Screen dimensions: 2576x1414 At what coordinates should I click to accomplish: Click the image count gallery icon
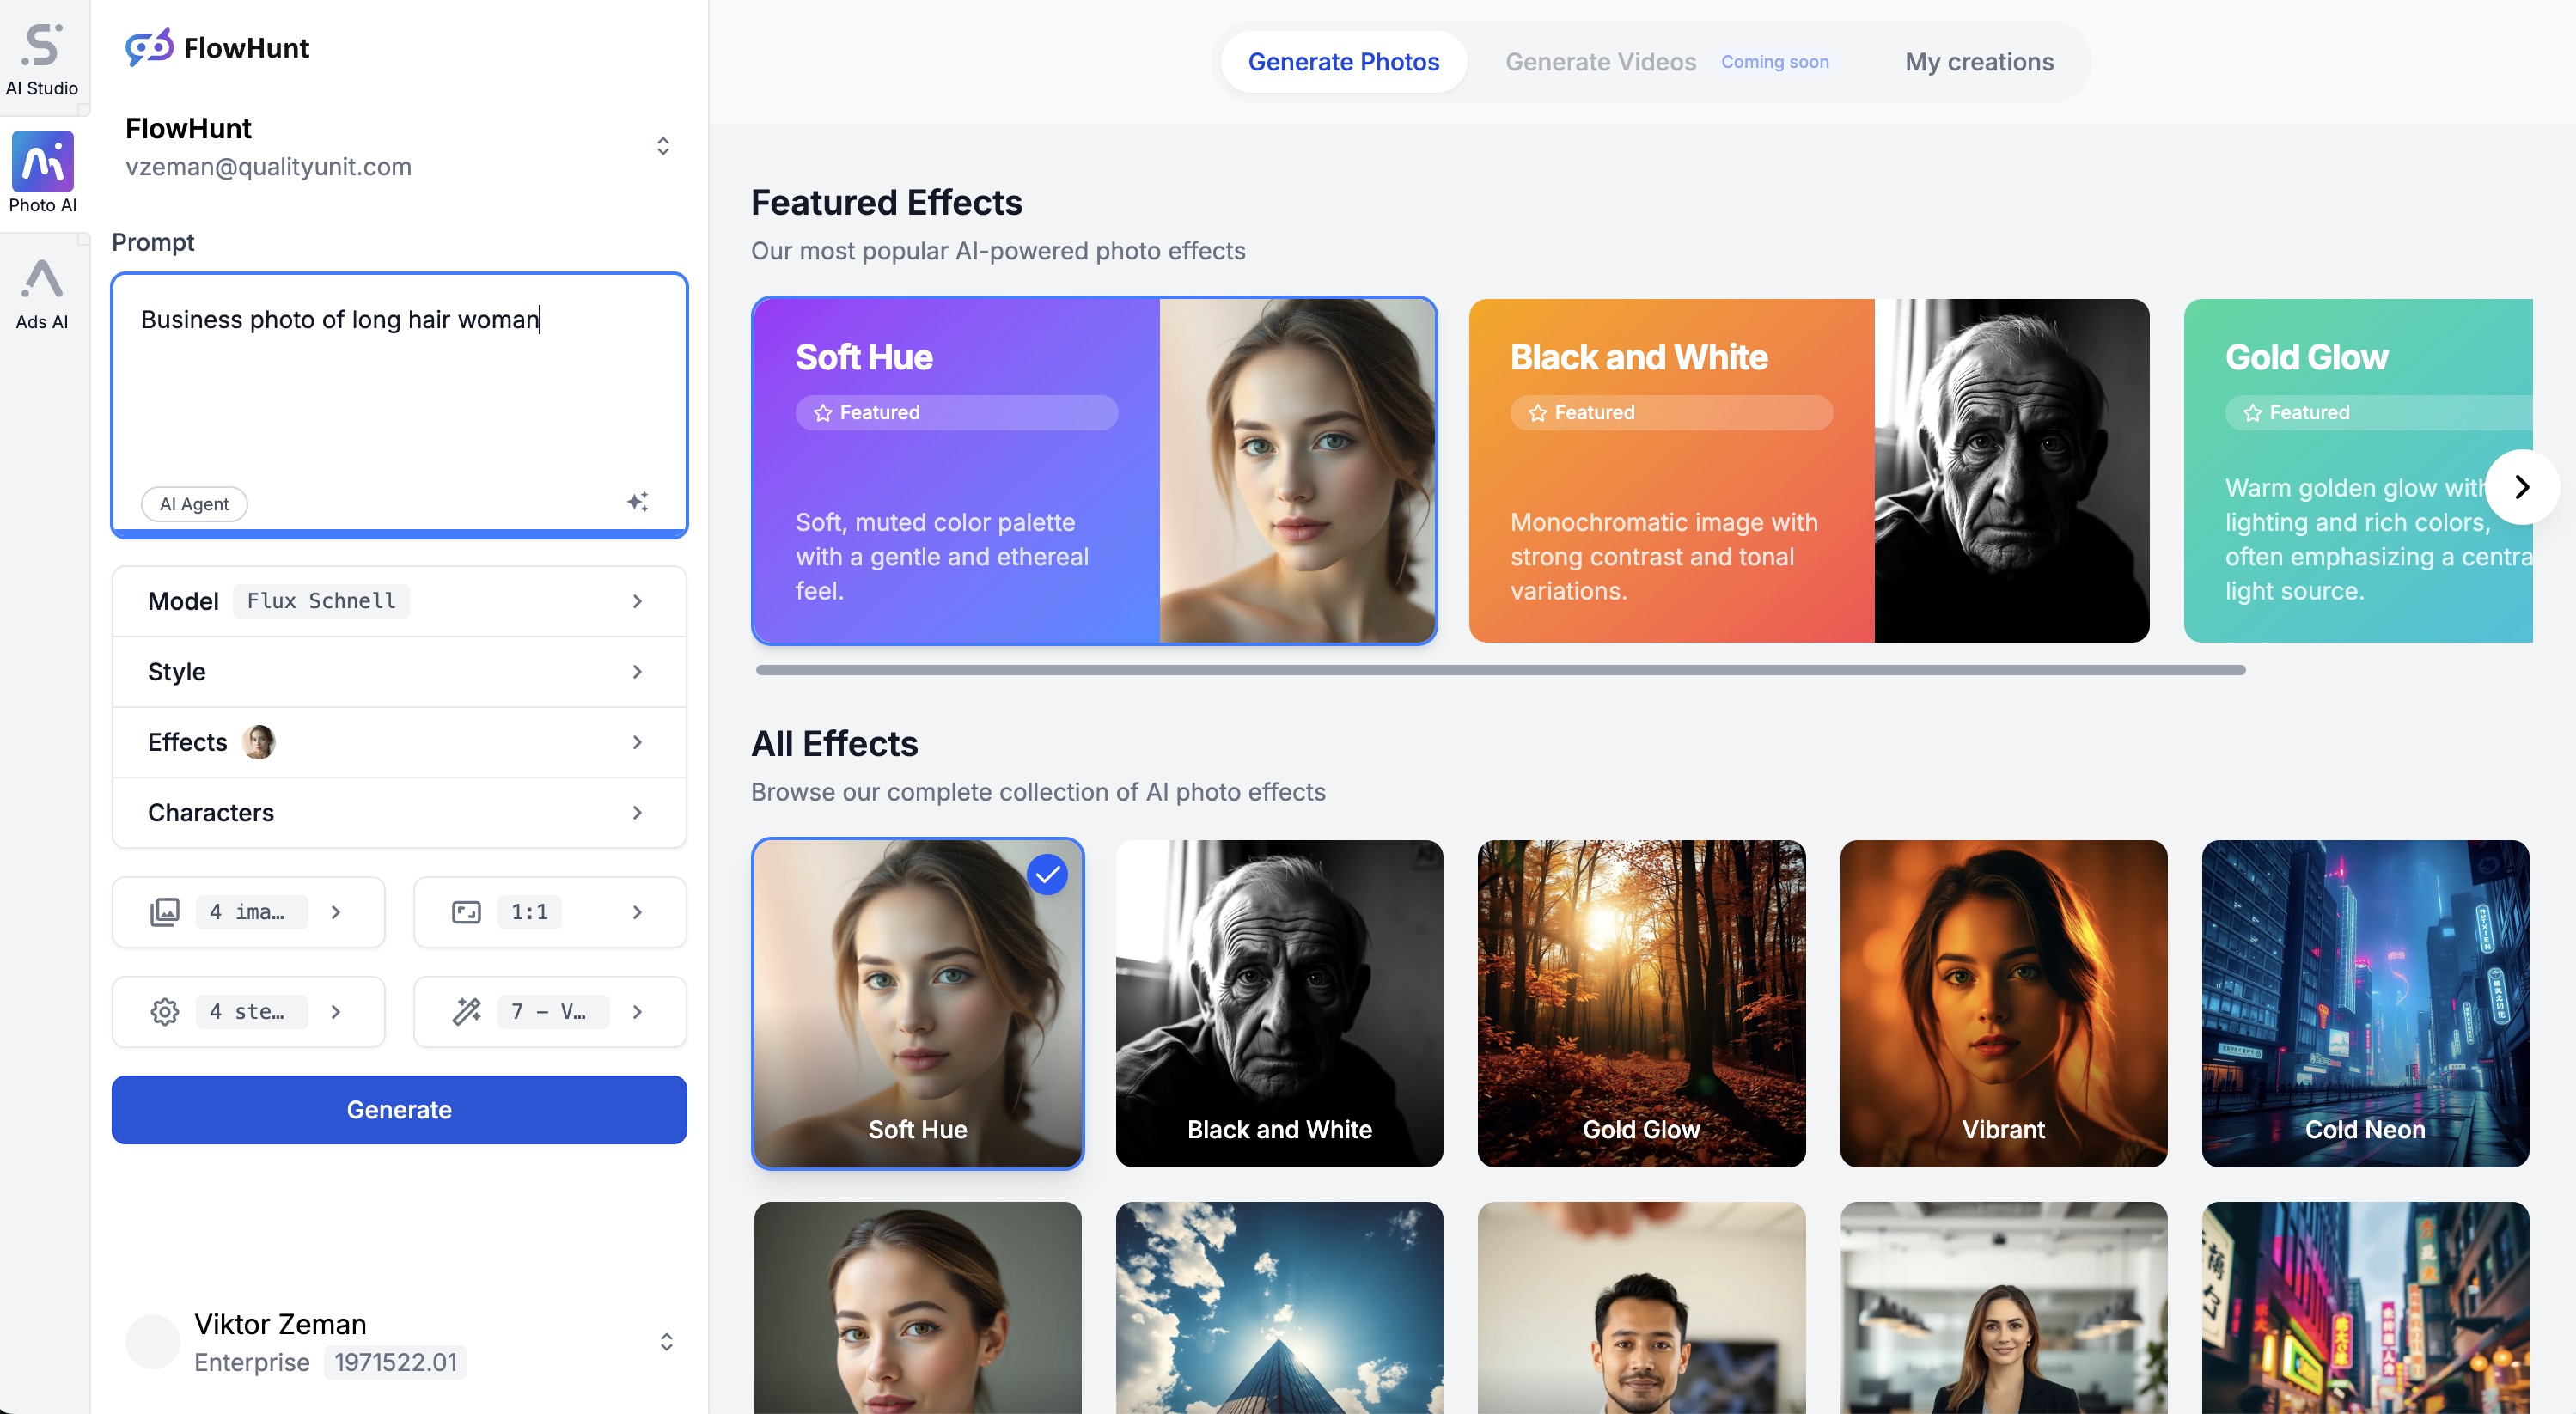(x=165, y=912)
